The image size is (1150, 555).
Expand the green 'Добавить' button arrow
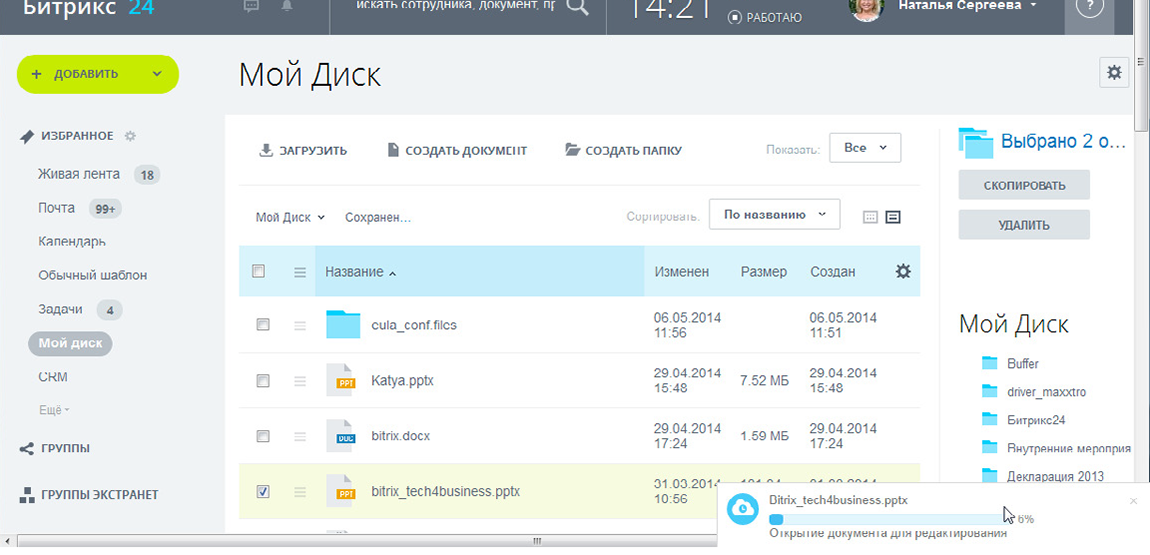[x=157, y=74]
